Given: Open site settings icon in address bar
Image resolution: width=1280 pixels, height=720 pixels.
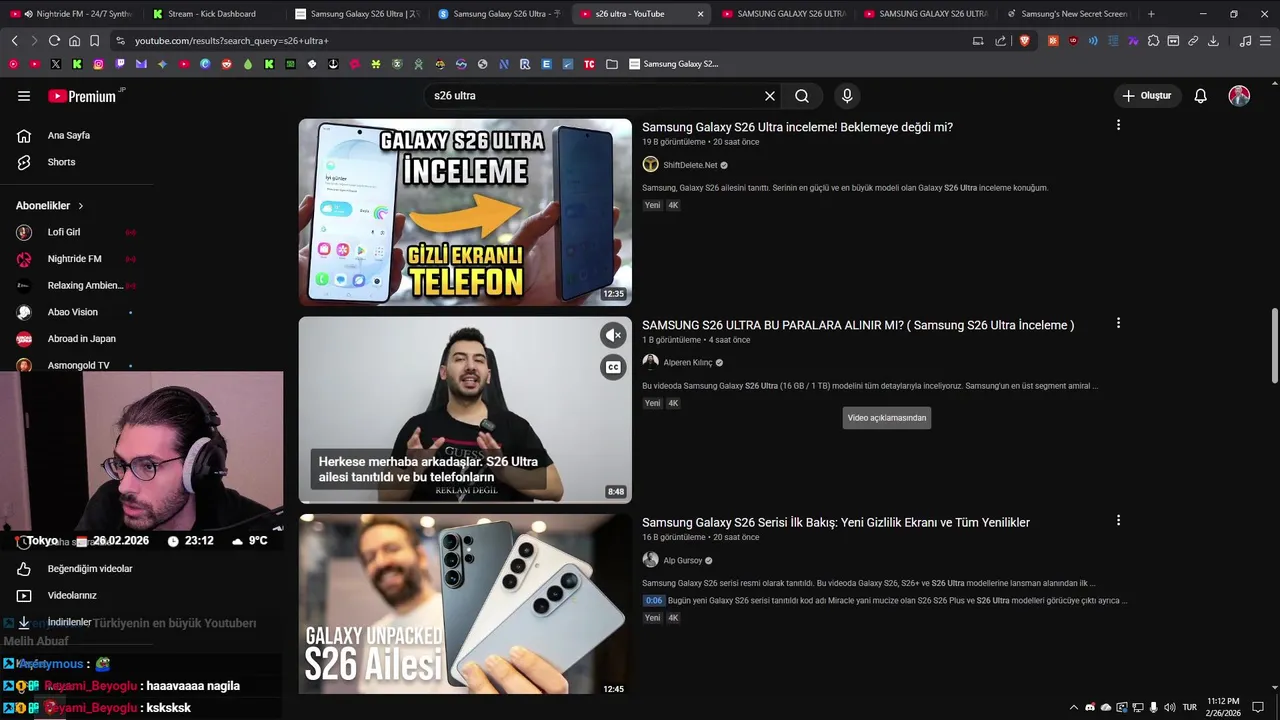Looking at the screenshot, I should (121, 41).
